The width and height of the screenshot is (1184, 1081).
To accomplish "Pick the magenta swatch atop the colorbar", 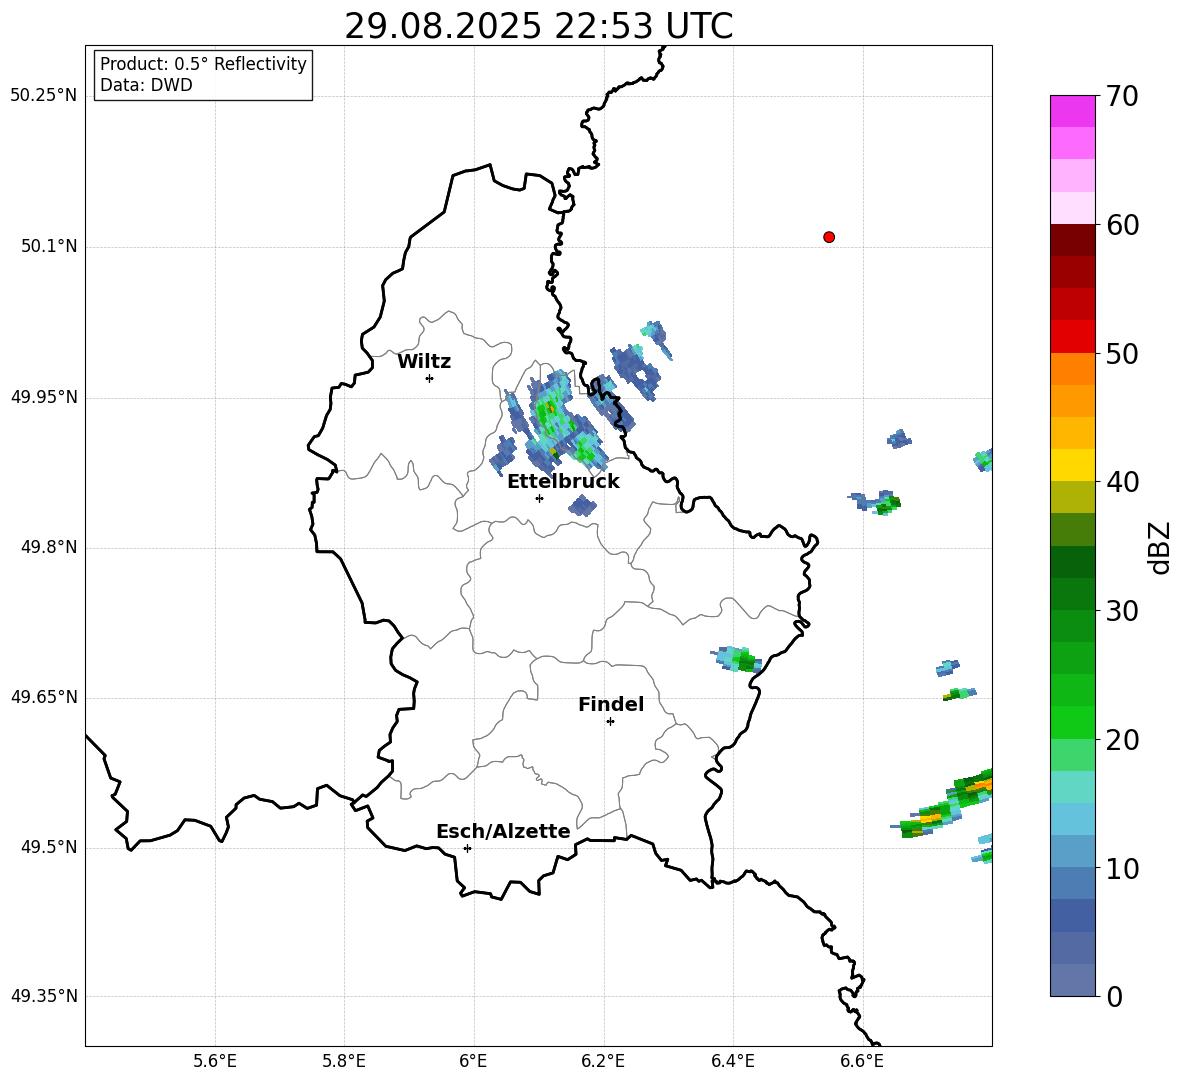I will click(1072, 111).
